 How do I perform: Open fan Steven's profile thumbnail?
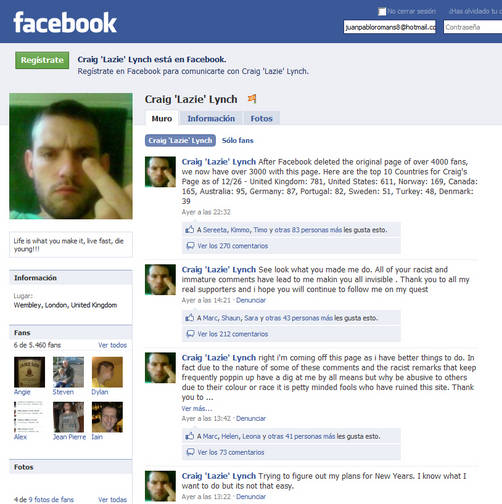coord(68,372)
